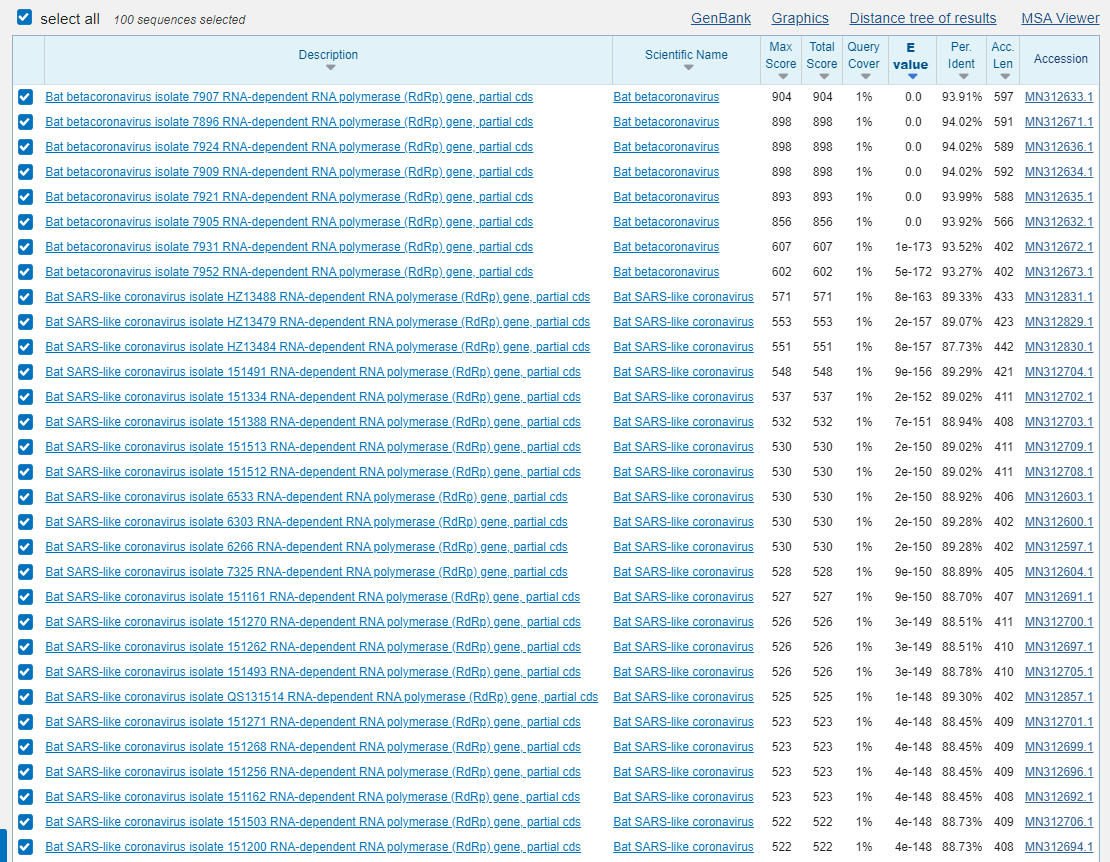This screenshot has height=862, width=1110.
Task: Uncheck the row for isolate 151200
Action: click(25, 847)
